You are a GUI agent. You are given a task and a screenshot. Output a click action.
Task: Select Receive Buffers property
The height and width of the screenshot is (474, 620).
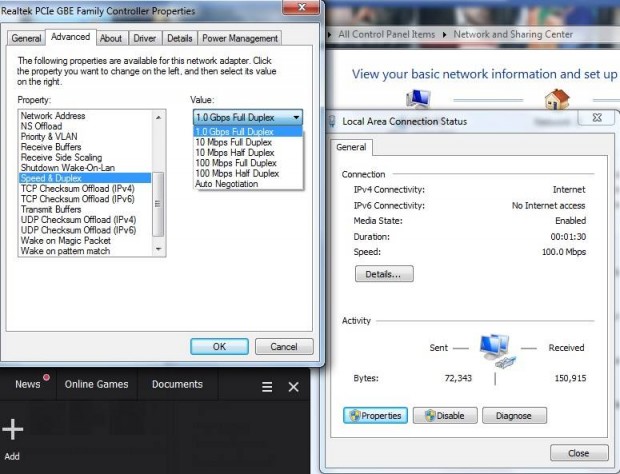click(x=51, y=147)
